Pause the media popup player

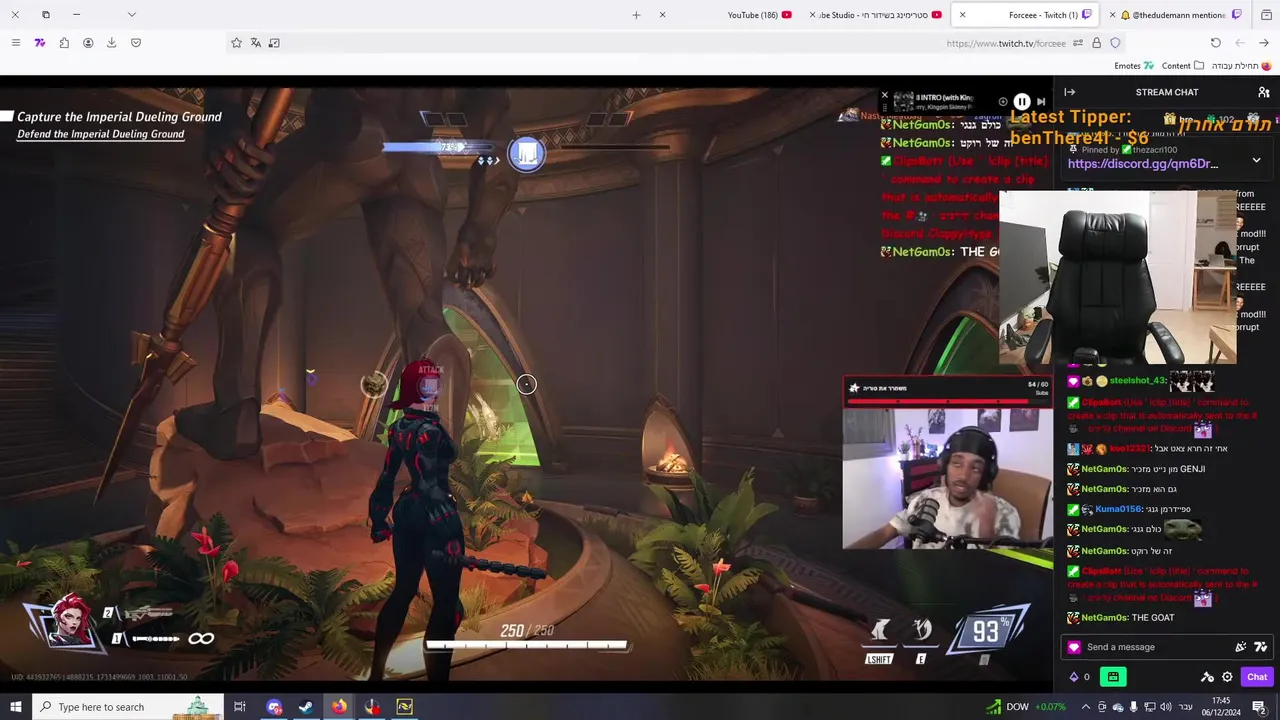point(1022,102)
